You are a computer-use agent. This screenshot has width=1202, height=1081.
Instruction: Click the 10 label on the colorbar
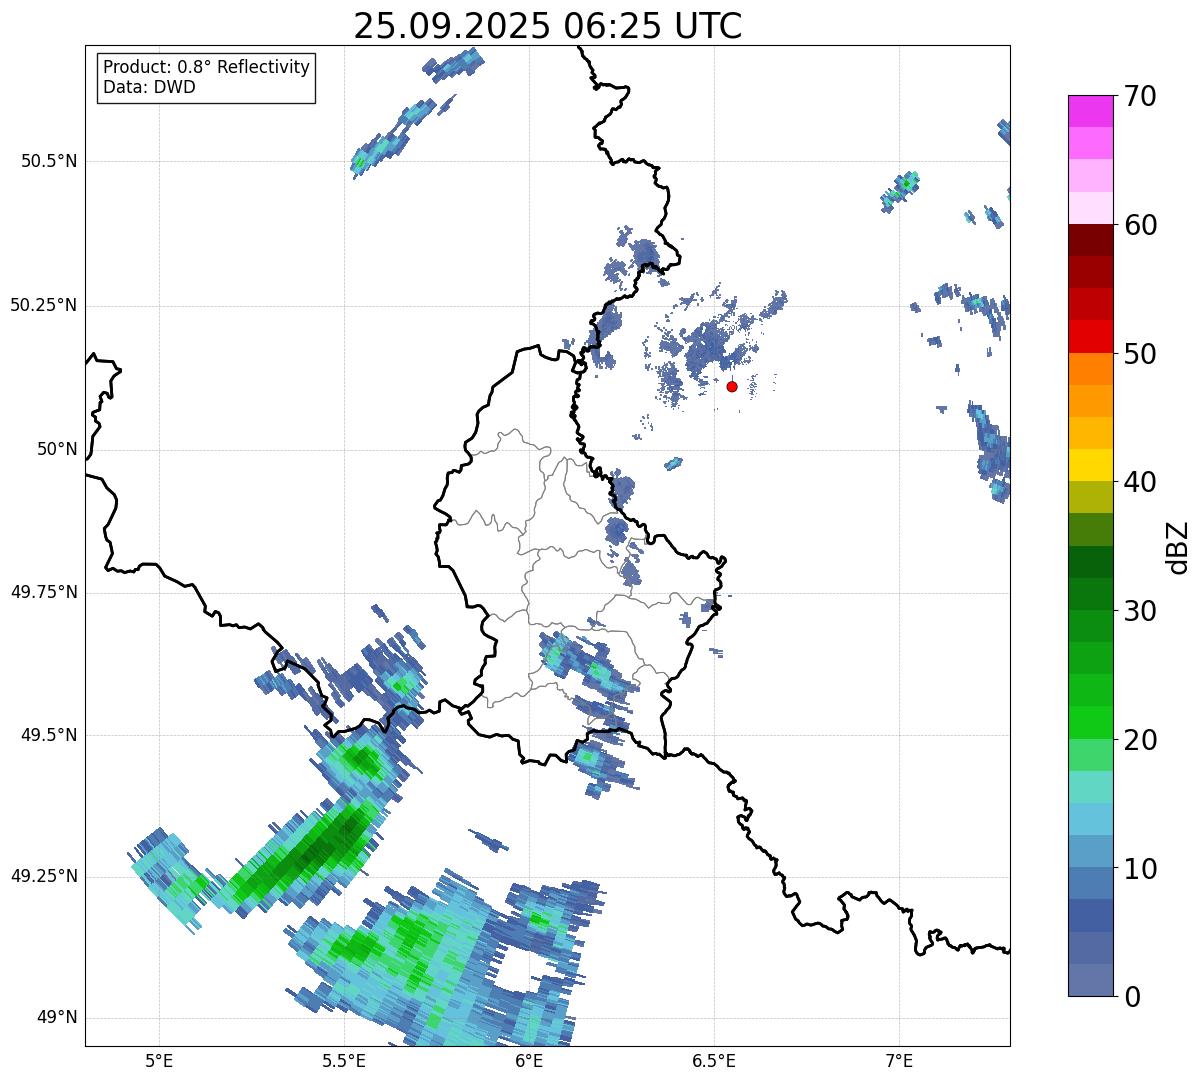[1140, 869]
